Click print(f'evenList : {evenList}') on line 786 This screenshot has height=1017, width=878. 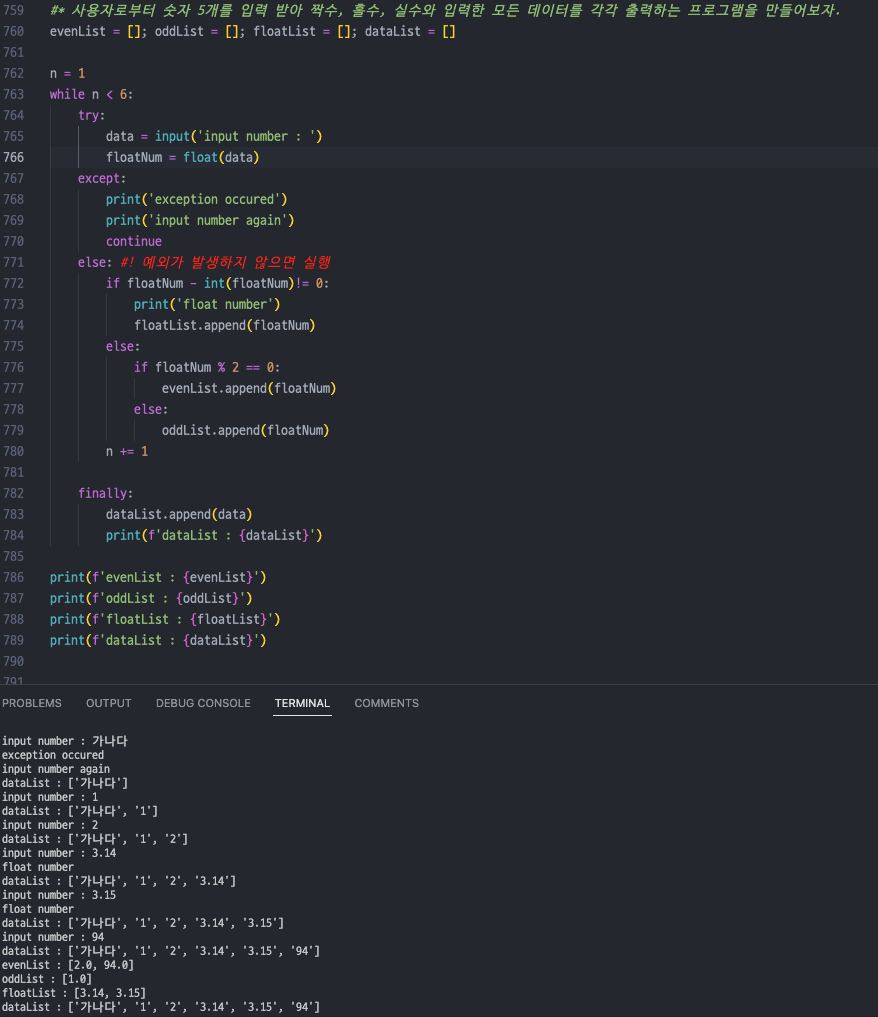[x=158, y=577]
